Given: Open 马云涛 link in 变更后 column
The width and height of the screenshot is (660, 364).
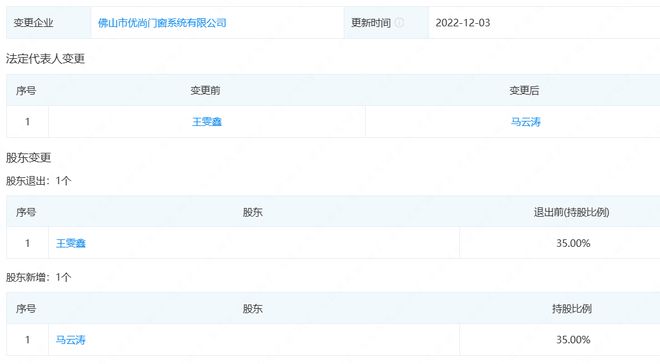Looking at the screenshot, I should (x=525, y=122).
